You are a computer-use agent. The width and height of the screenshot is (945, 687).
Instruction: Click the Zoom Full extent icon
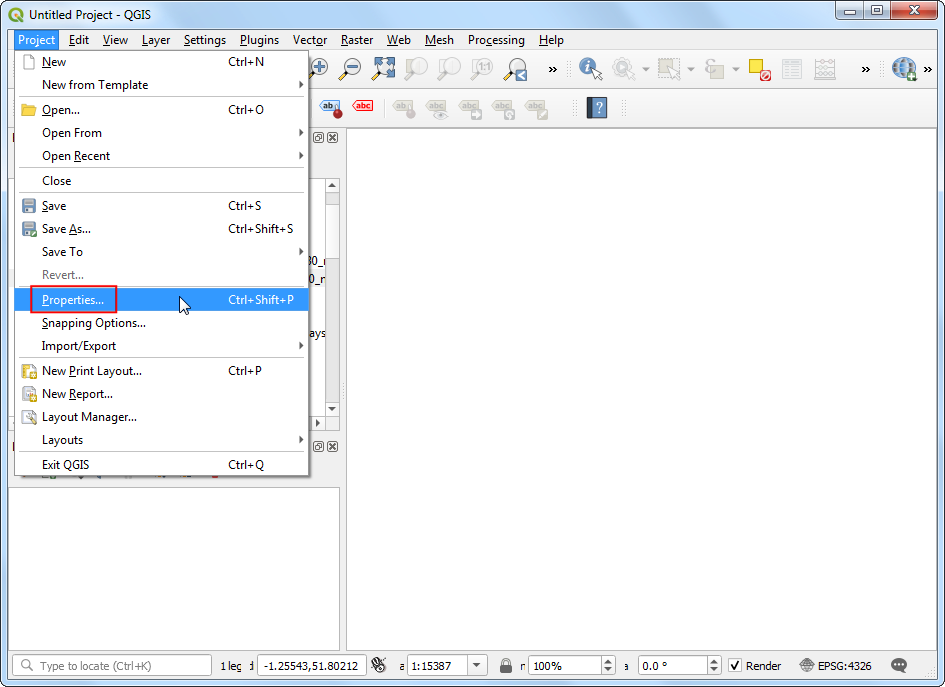pos(383,69)
